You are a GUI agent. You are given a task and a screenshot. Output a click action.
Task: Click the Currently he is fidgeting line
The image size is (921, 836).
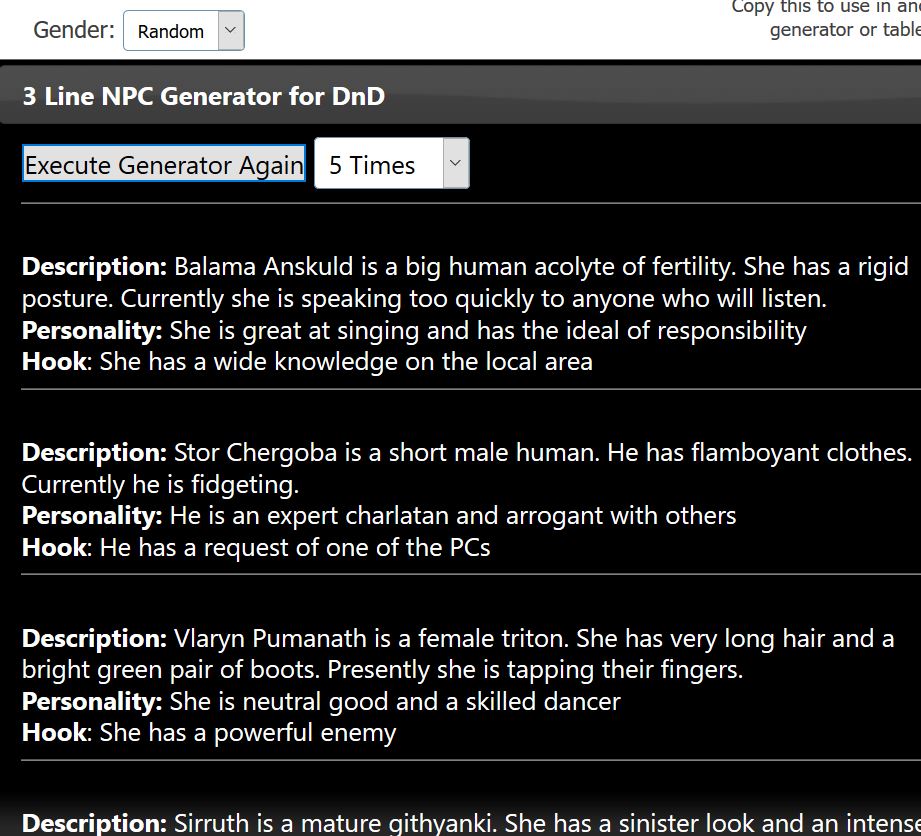point(160,485)
